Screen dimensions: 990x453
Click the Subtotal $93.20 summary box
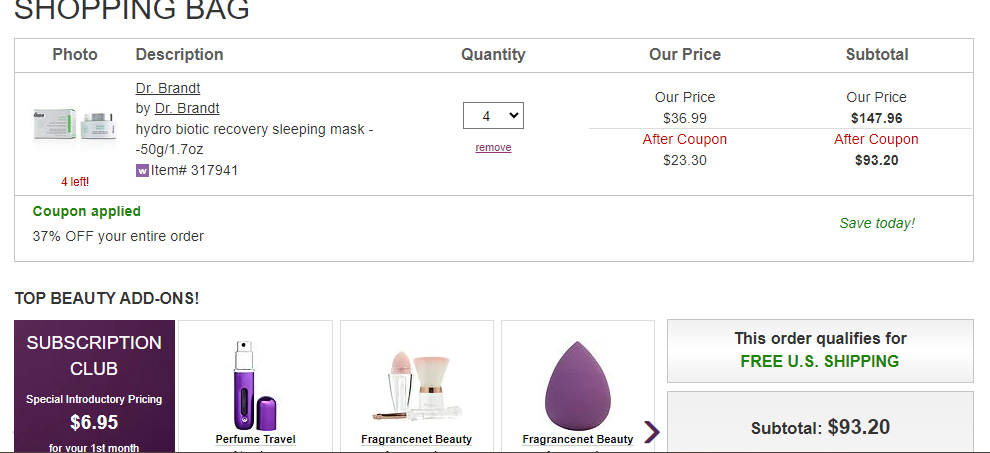tap(820, 422)
